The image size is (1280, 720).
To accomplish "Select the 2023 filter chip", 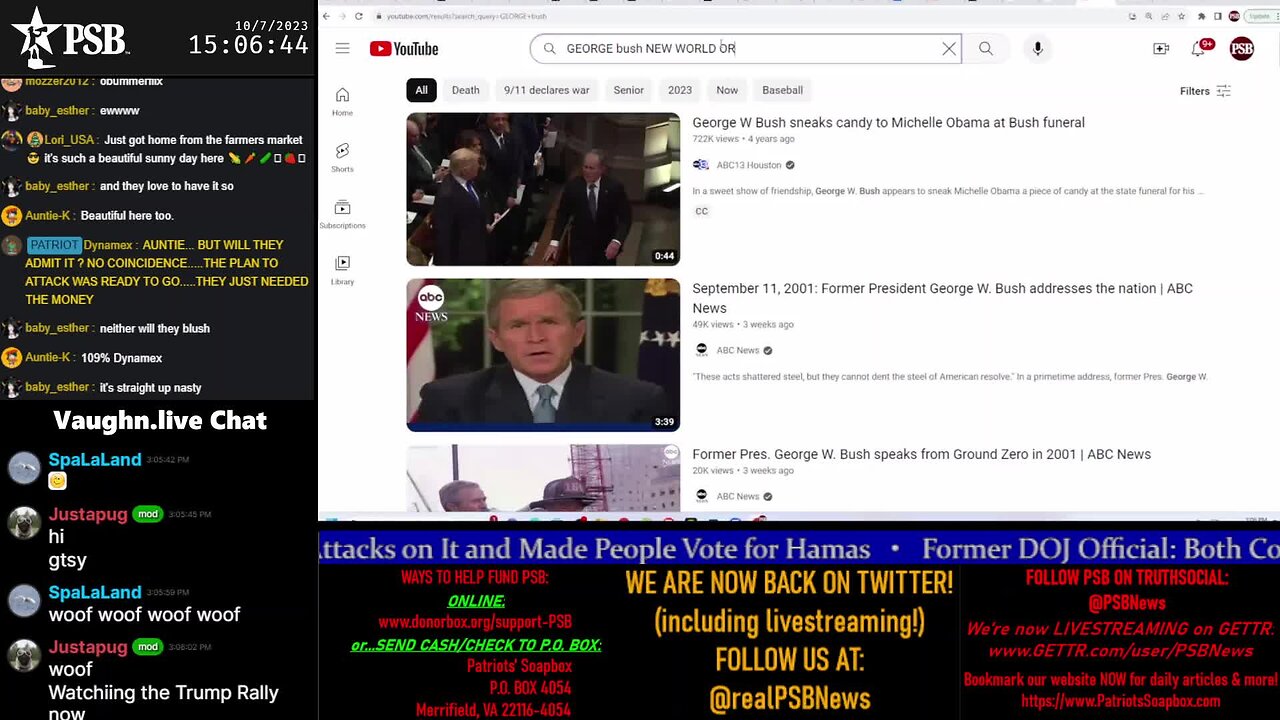I will pyautogui.click(x=680, y=90).
